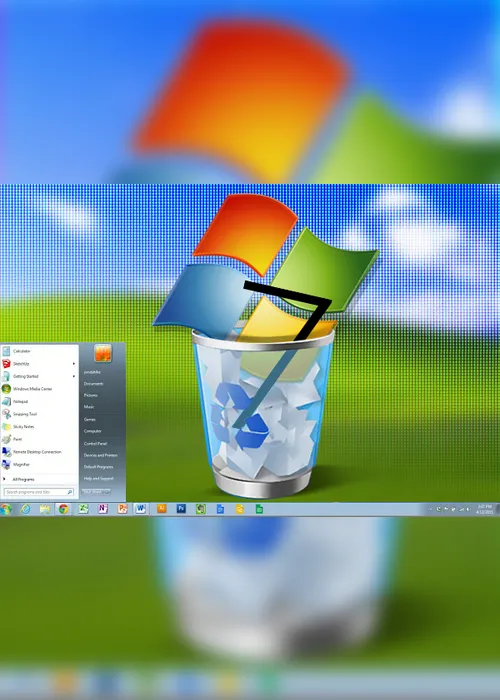Open the user folder link below picture
500x700 pixels.
tap(92, 372)
